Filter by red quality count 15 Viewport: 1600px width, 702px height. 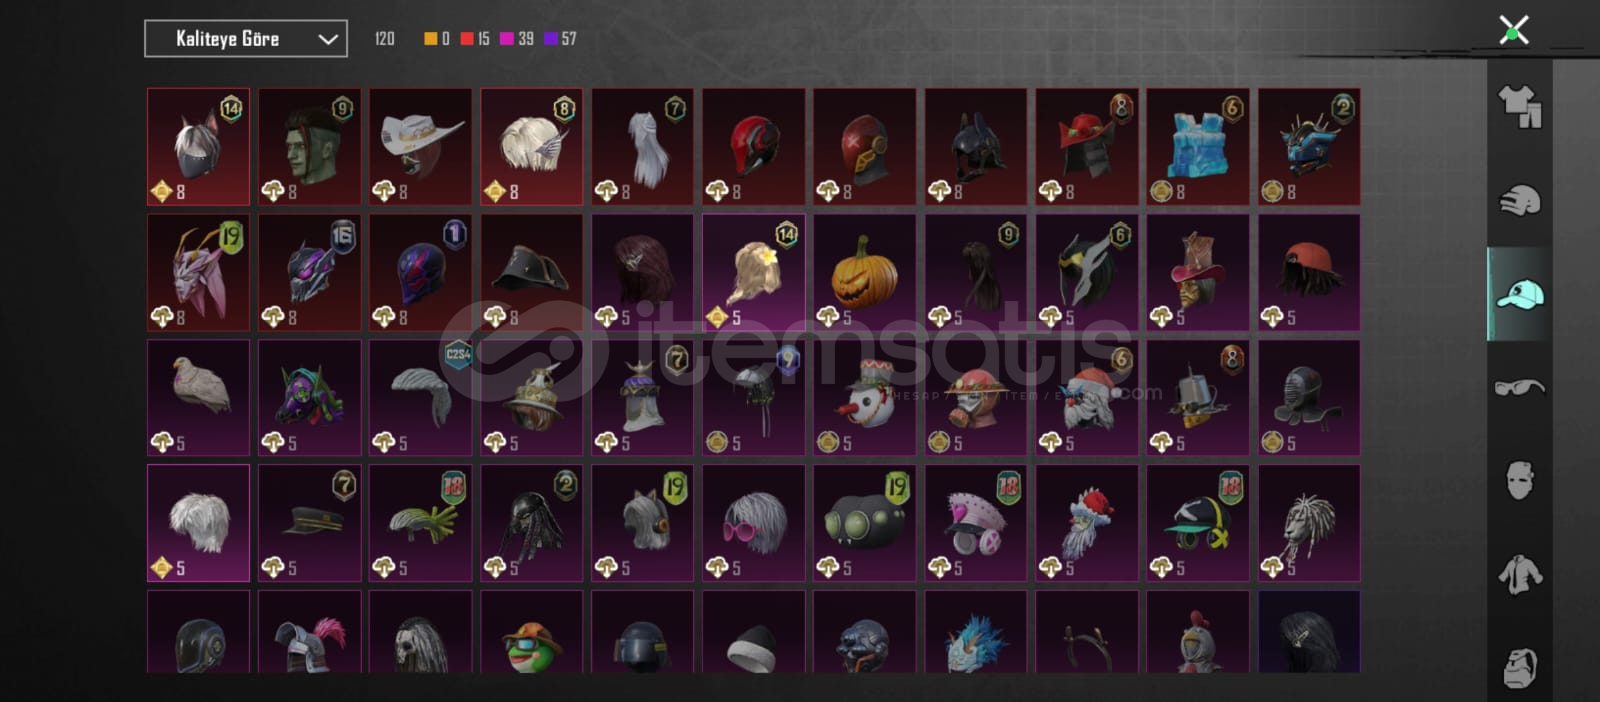tap(475, 39)
